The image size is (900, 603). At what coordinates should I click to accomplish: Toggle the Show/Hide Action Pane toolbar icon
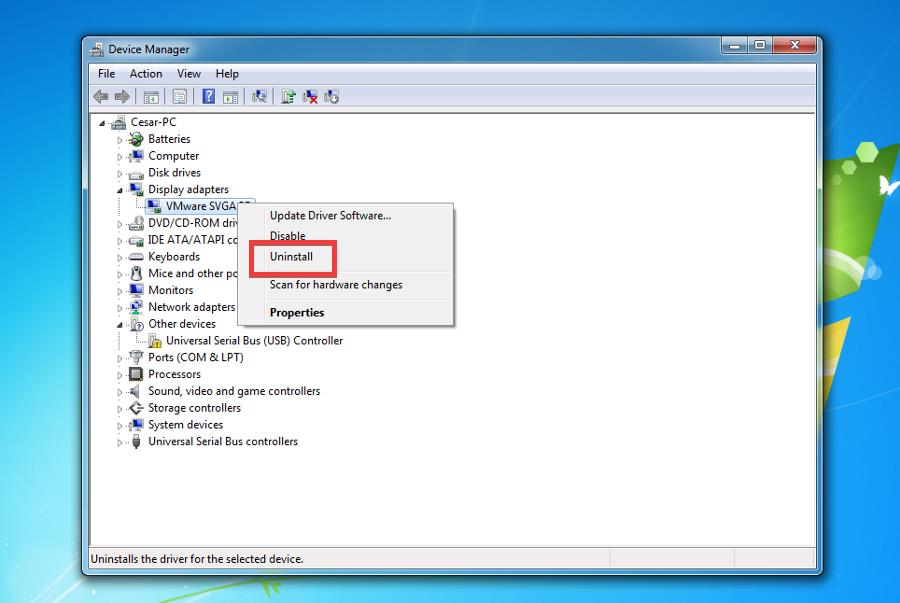(231, 97)
